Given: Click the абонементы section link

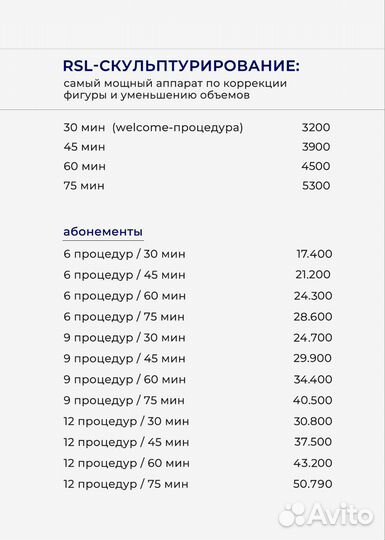Looking at the screenshot, I should [103, 231].
